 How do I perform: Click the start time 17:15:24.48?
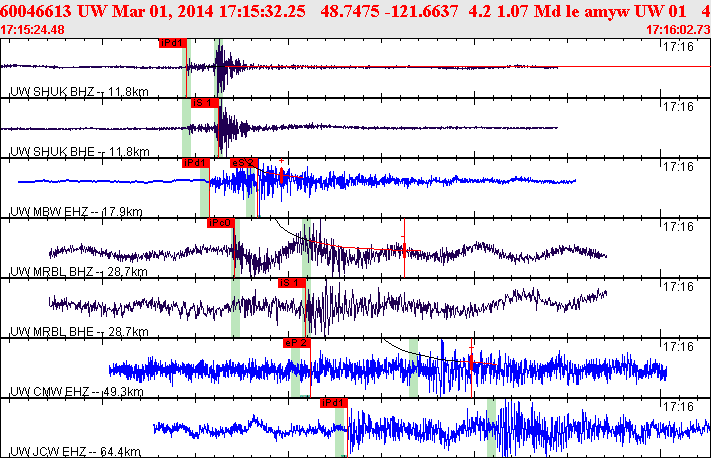click(x=32, y=30)
